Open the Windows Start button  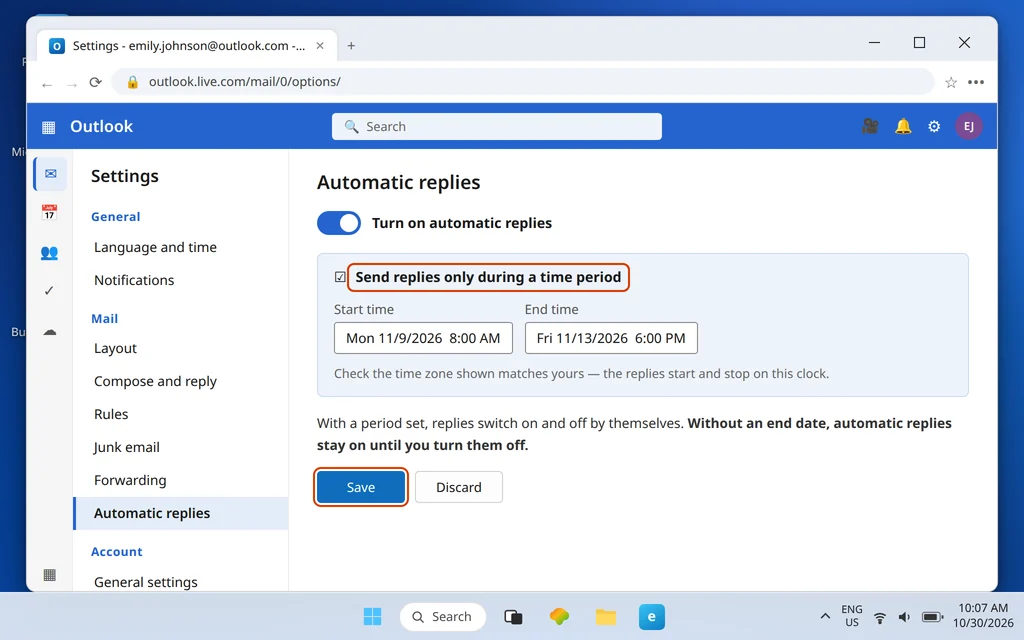372,616
